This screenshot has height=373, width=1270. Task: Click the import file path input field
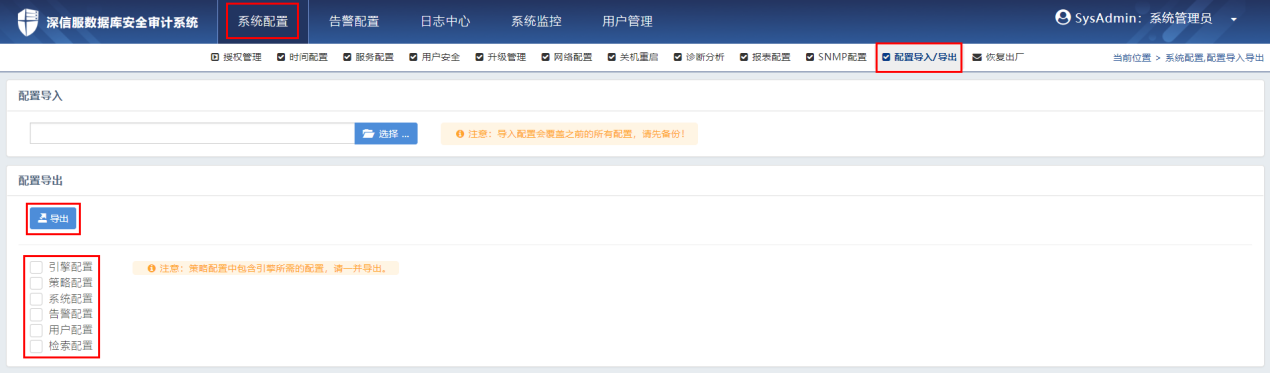192,133
